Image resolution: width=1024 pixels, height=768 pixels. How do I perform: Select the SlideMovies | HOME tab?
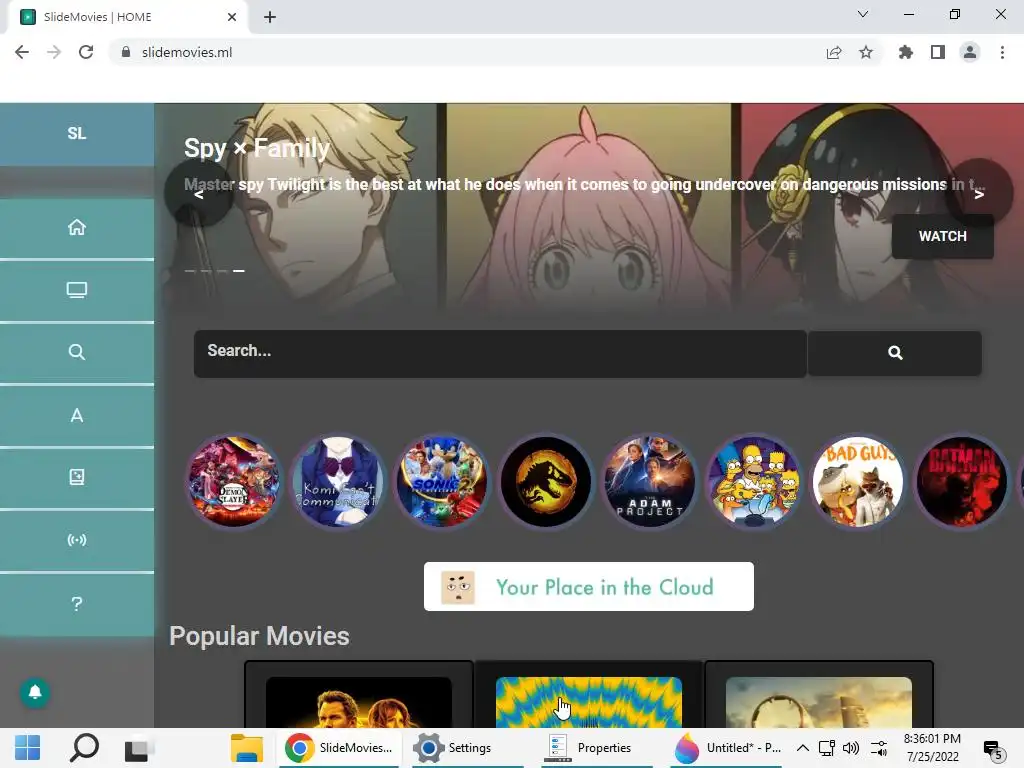point(127,17)
